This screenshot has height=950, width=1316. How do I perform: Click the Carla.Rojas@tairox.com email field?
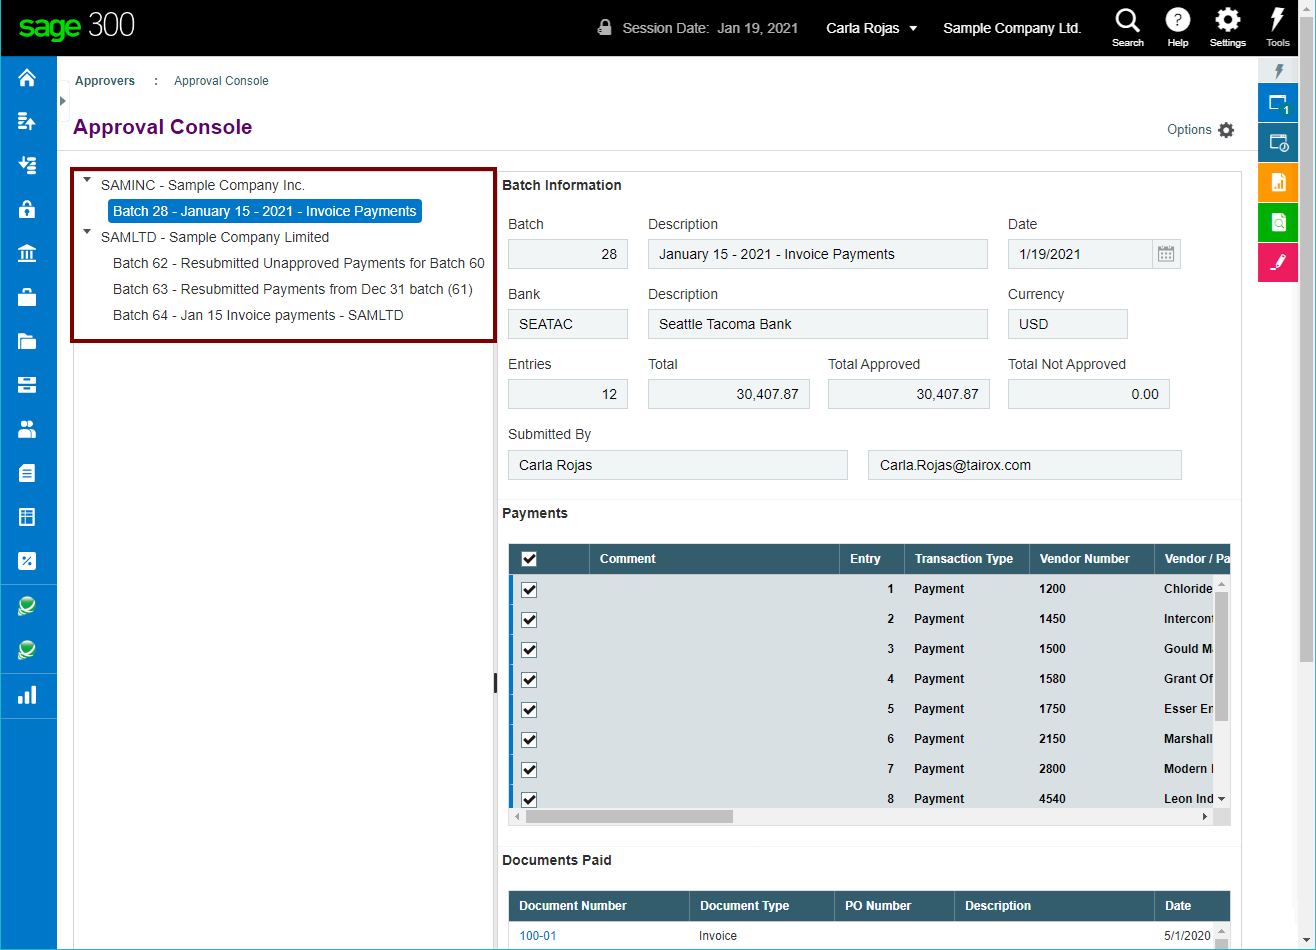pyautogui.click(x=1025, y=465)
